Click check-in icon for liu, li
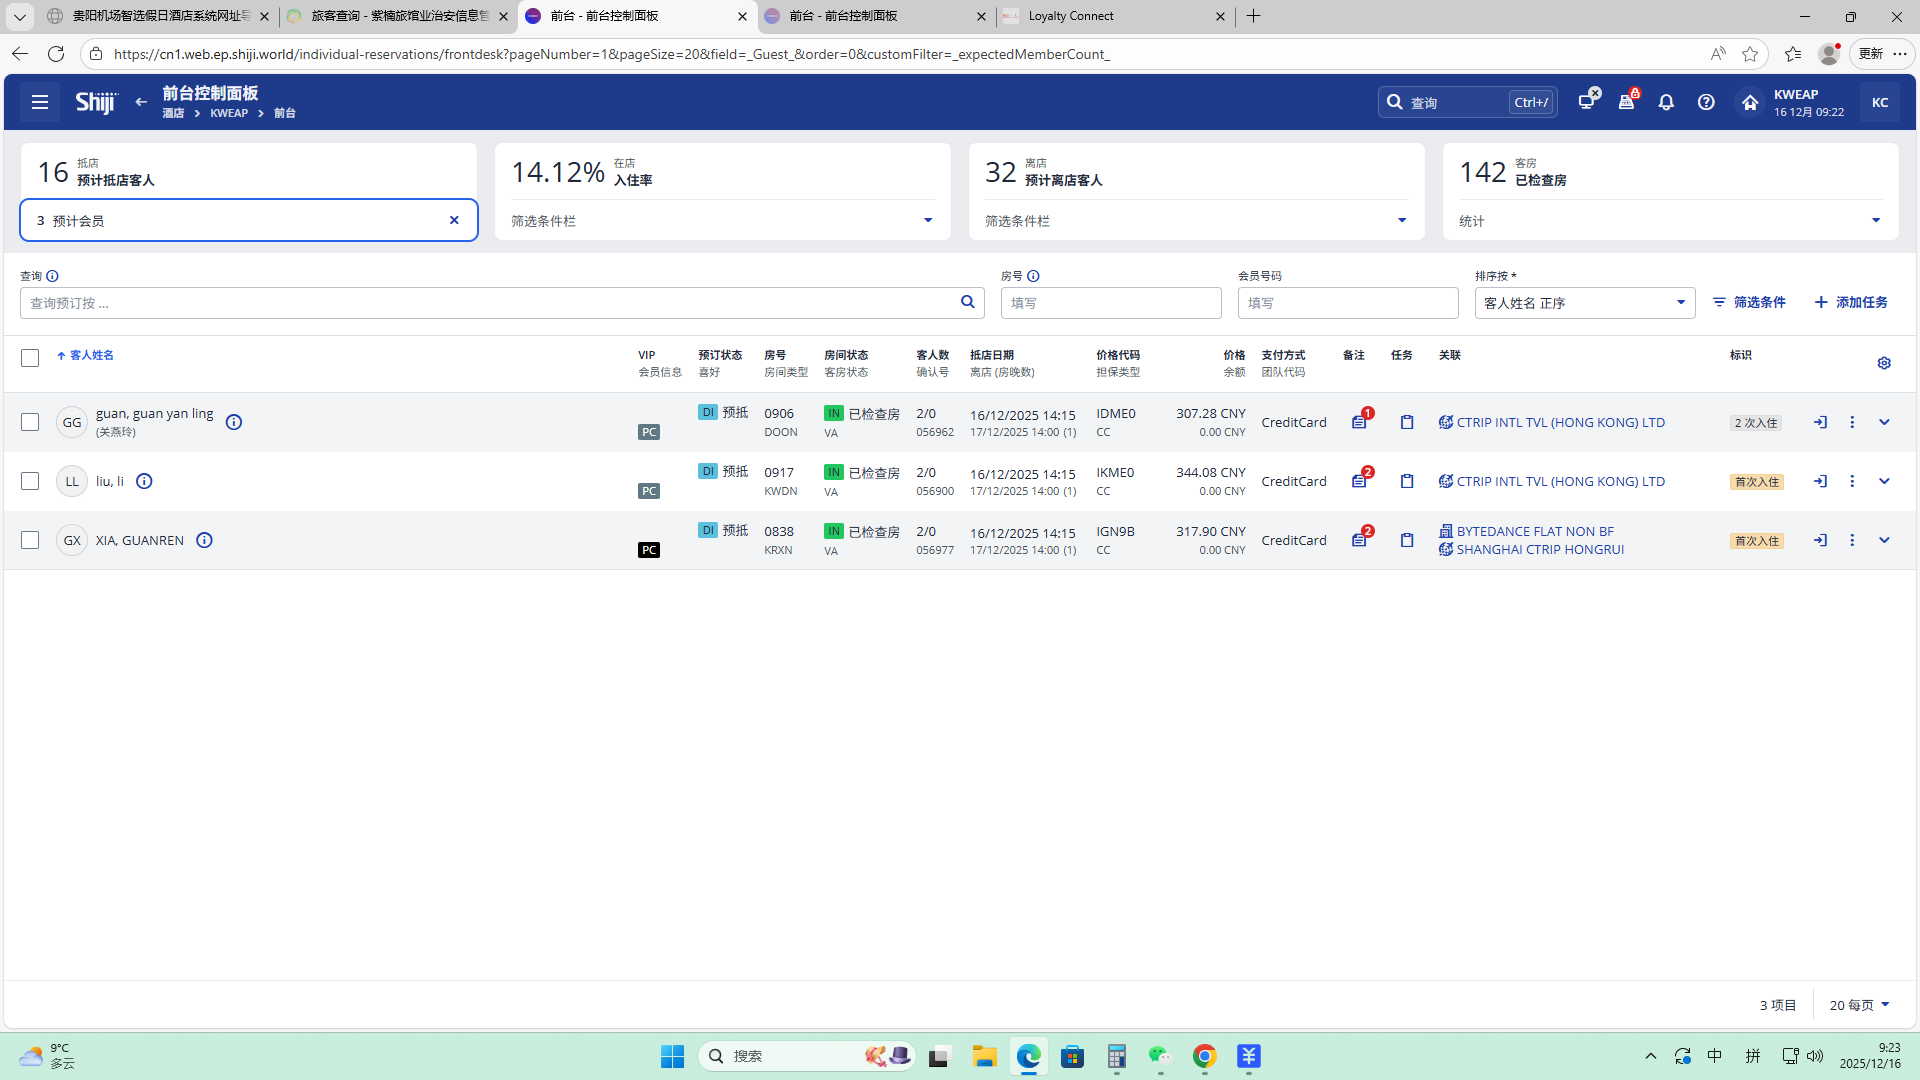 [1820, 481]
